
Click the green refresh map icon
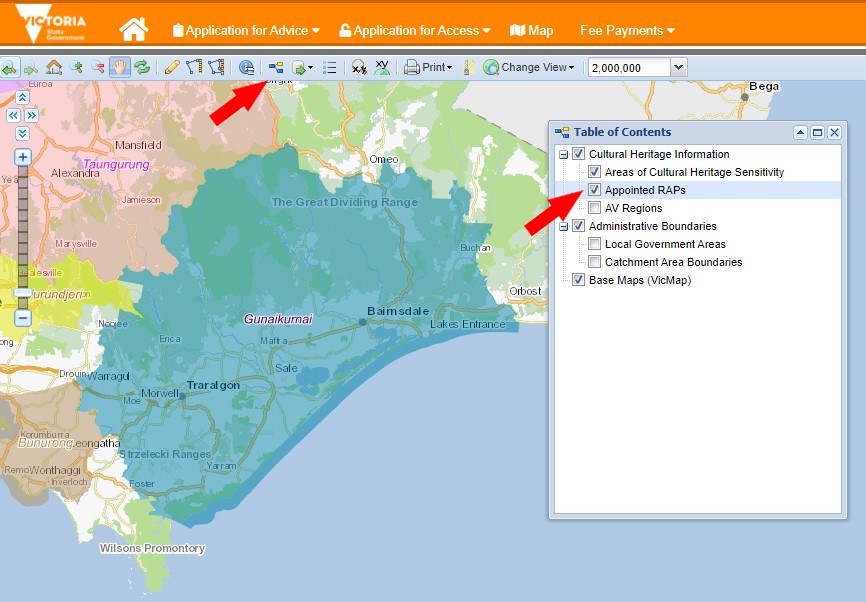pyautogui.click(x=142, y=67)
